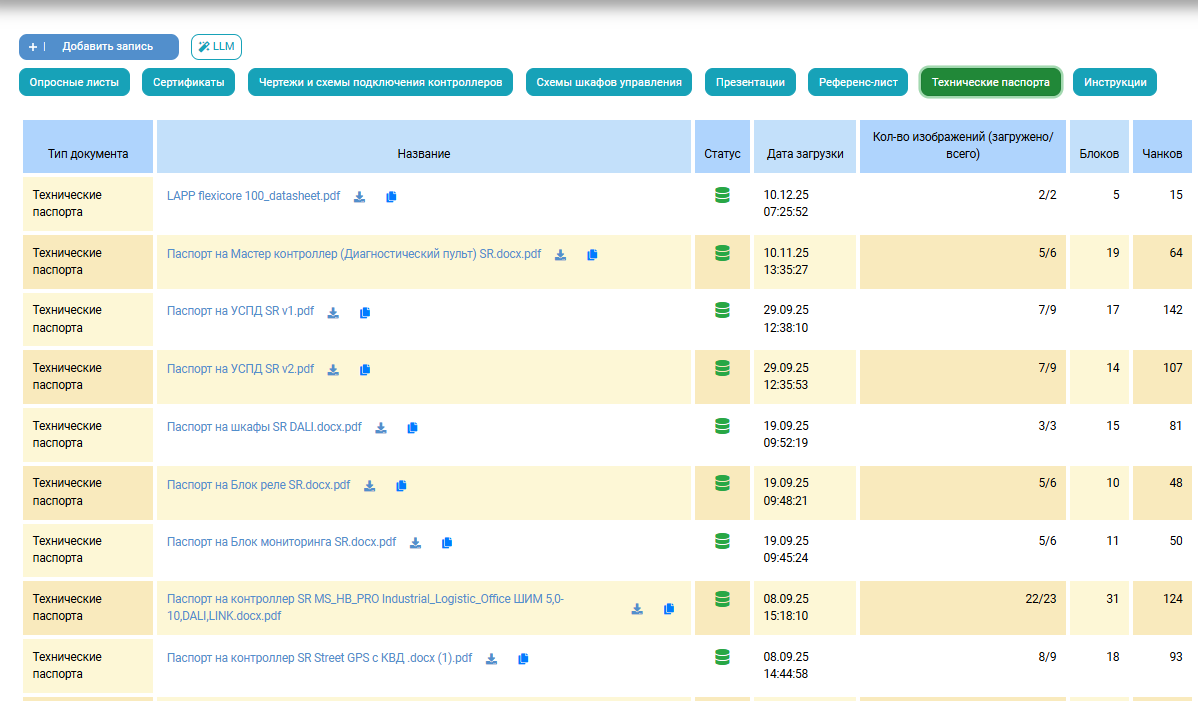Open Паспорт на шкафы SR DALI.docx.pdf link
Image resolution: width=1198 pixels, height=701 pixels.
(x=264, y=427)
